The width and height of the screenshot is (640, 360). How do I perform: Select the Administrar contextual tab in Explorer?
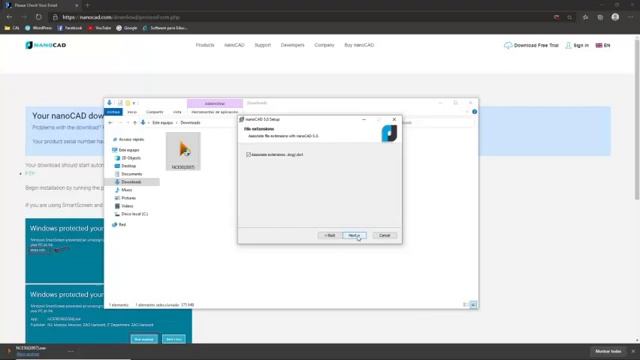[215, 104]
